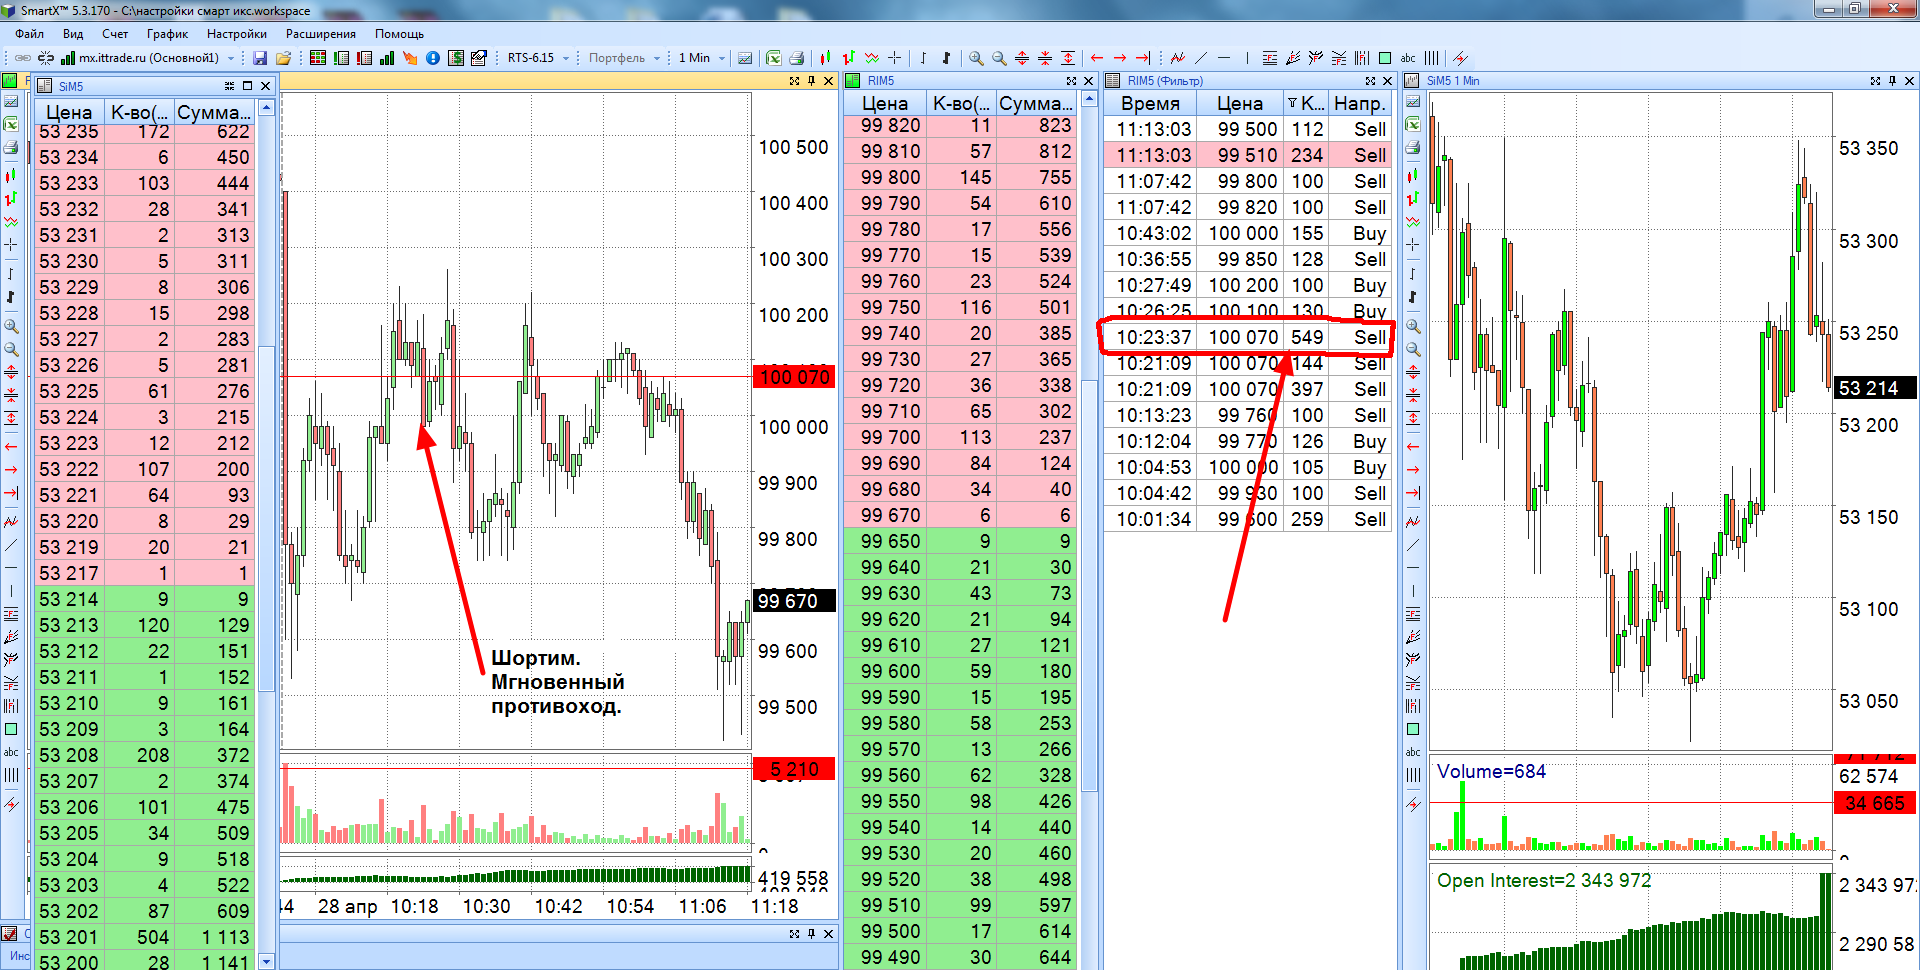Click the Сумма... column header in the SiM5 order book
Image resolution: width=1920 pixels, height=970 pixels.
(x=214, y=112)
